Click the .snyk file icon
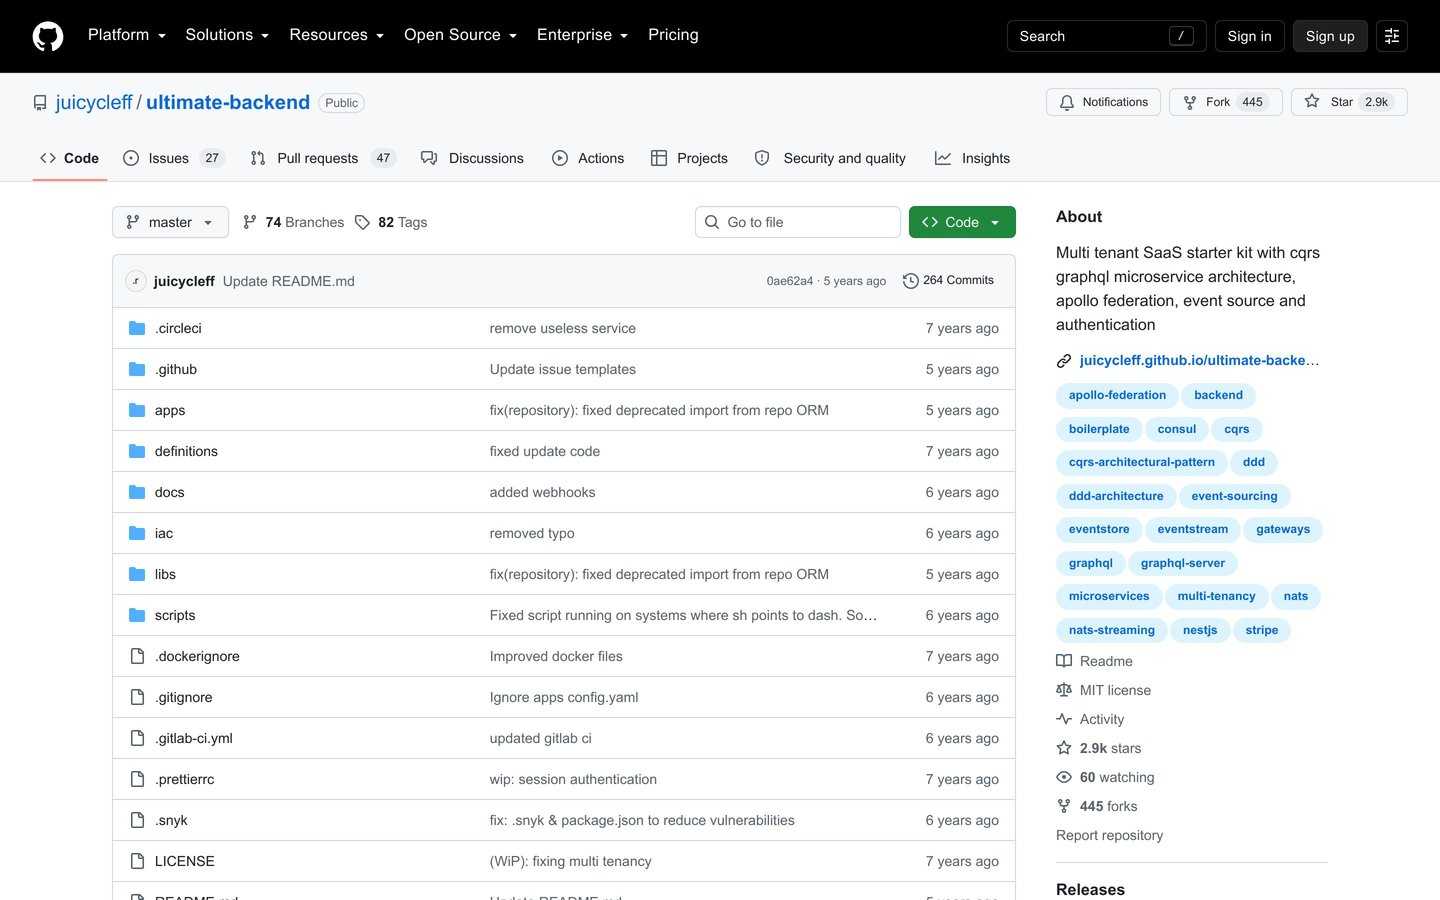Viewport: 1440px width, 900px height. coord(137,820)
